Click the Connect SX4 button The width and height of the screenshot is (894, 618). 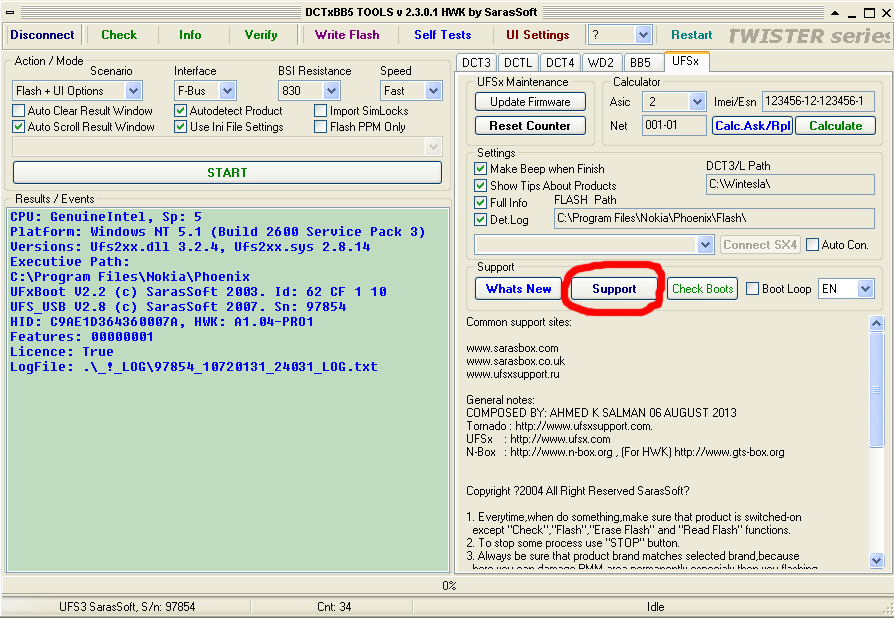click(760, 245)
